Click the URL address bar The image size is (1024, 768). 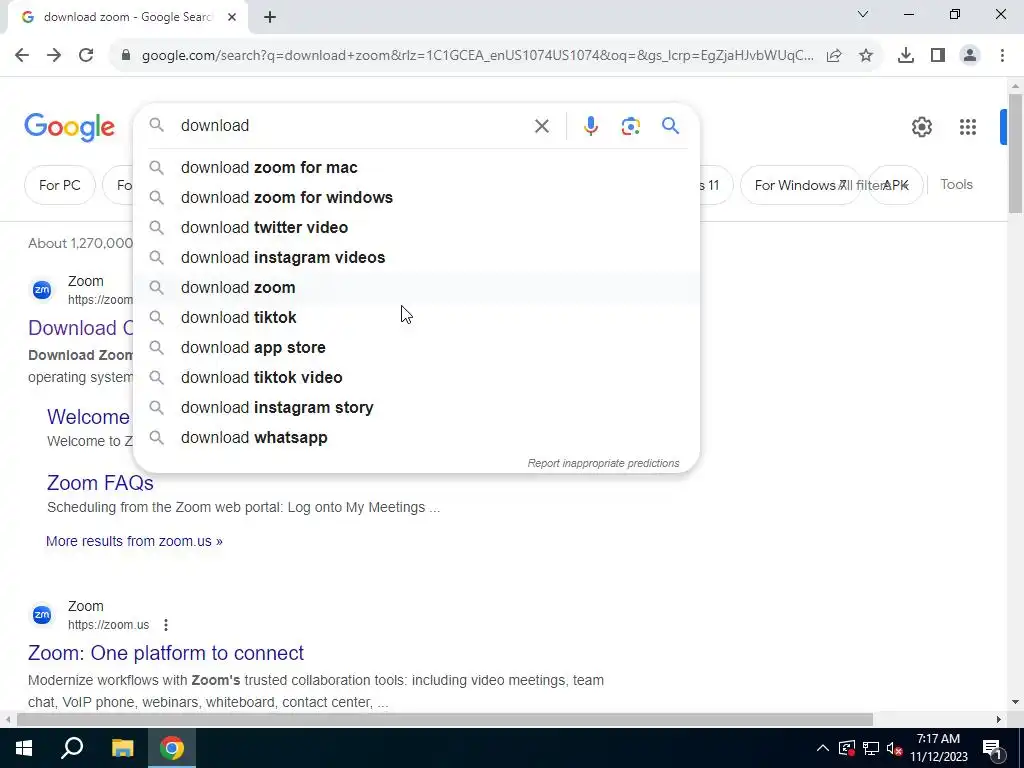coord(477,56)
